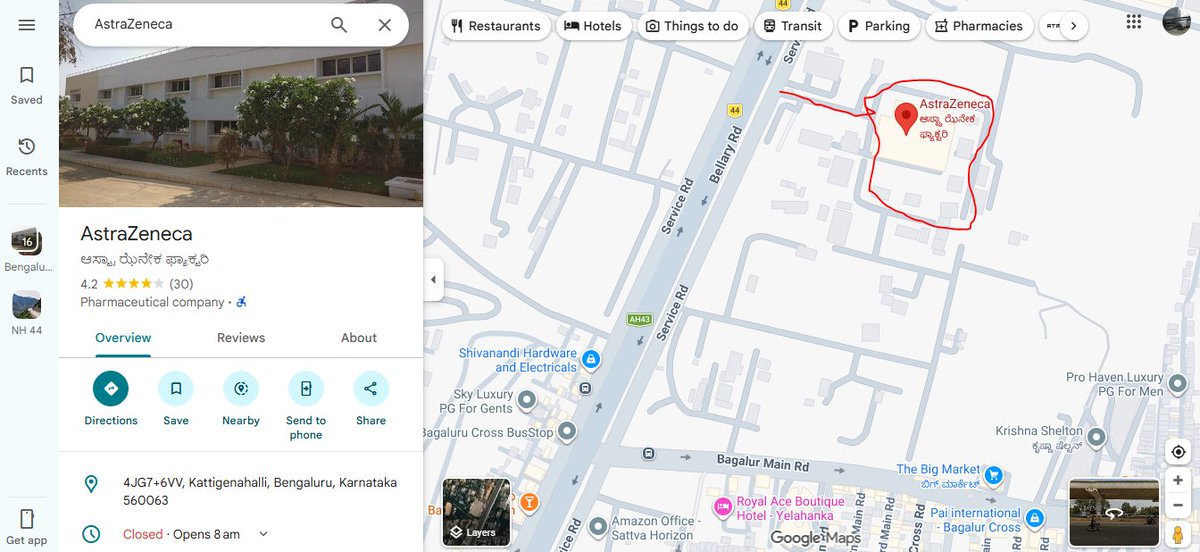The image size is (1200, 552).
Task: Click the red AstraZeneca map pin
Action: point(906,119)
